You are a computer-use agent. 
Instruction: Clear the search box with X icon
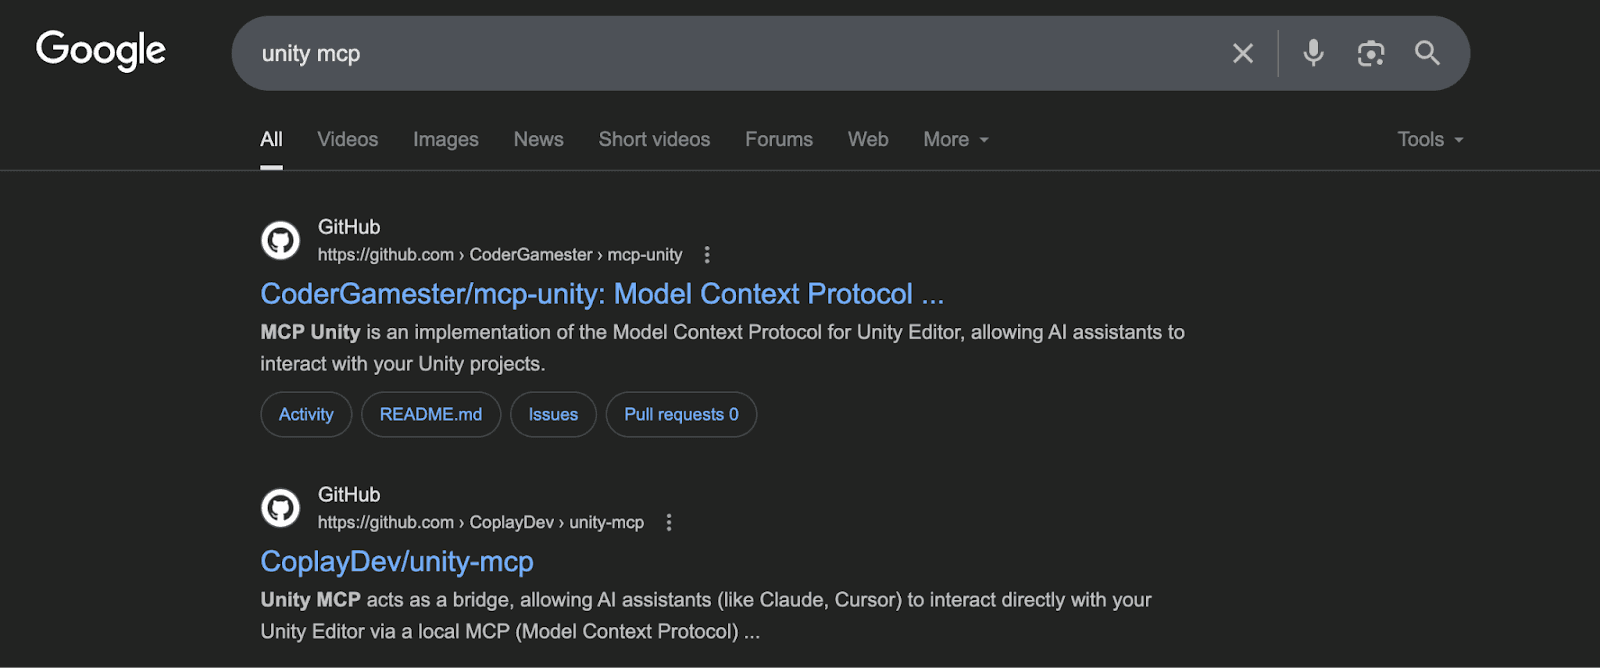[1242, 53]
